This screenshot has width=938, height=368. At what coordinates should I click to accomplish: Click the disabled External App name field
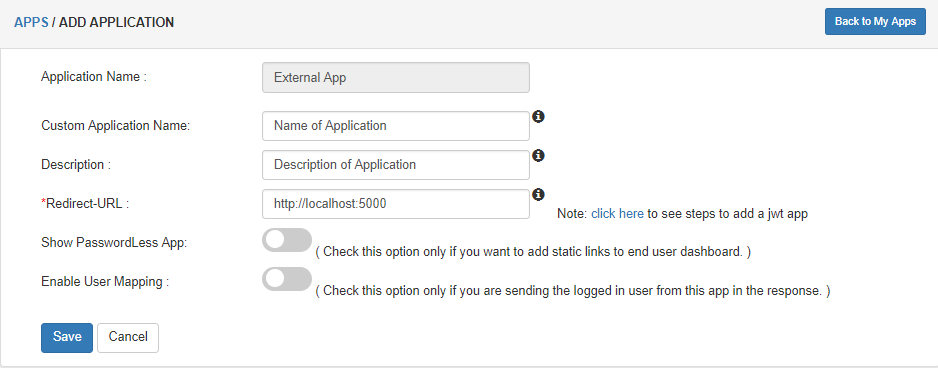pyautogui.click(x=395, y=78)
